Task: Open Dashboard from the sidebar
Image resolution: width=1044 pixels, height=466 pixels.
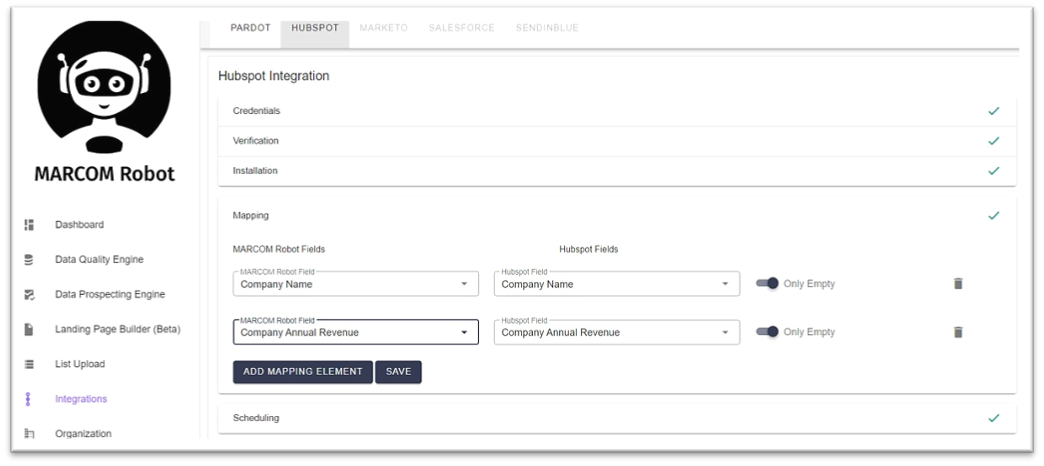Action: point(79,225)
